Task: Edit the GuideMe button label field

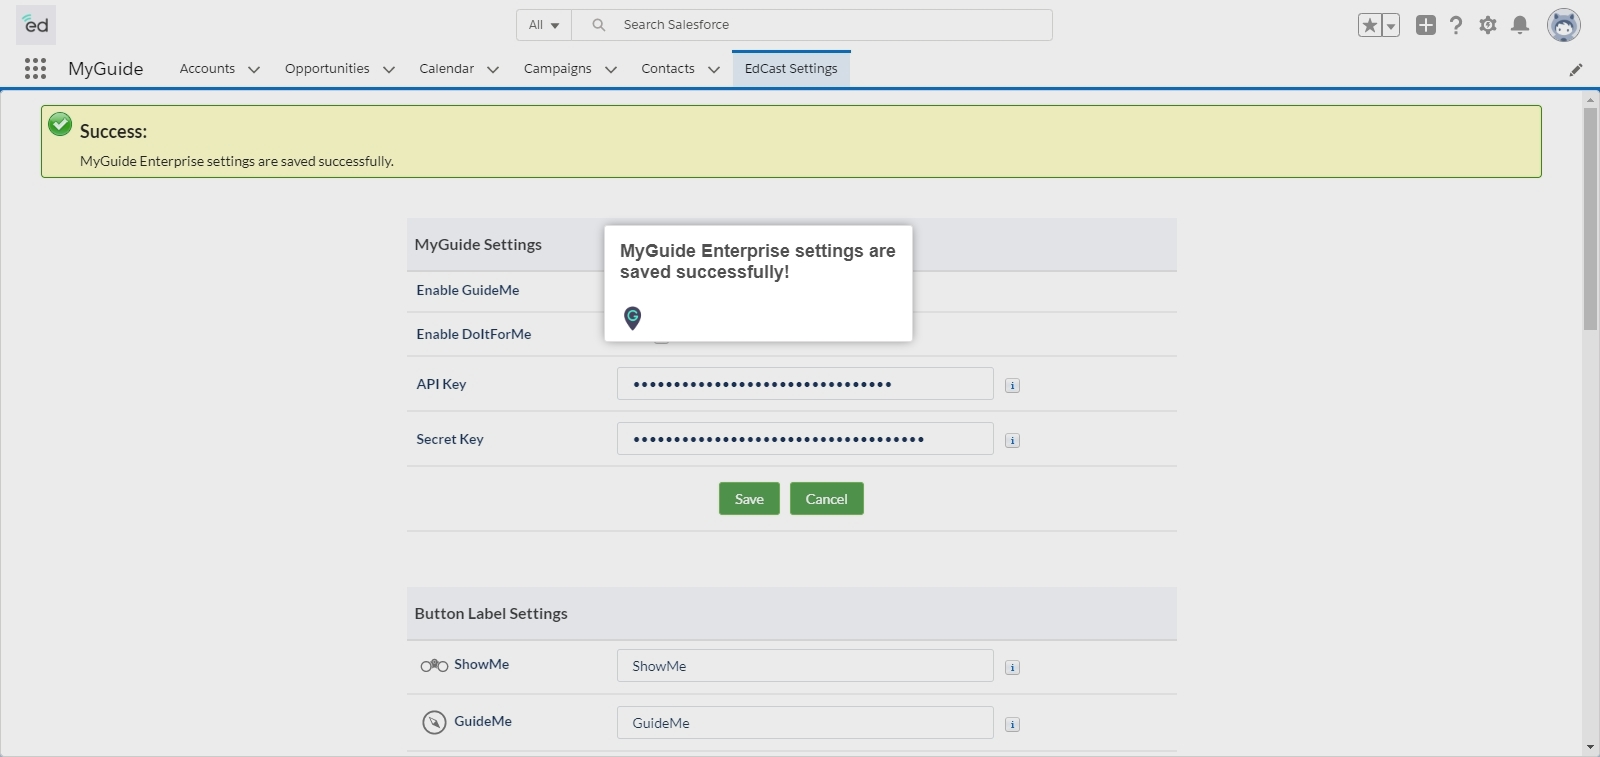Action: pos(805,723)
